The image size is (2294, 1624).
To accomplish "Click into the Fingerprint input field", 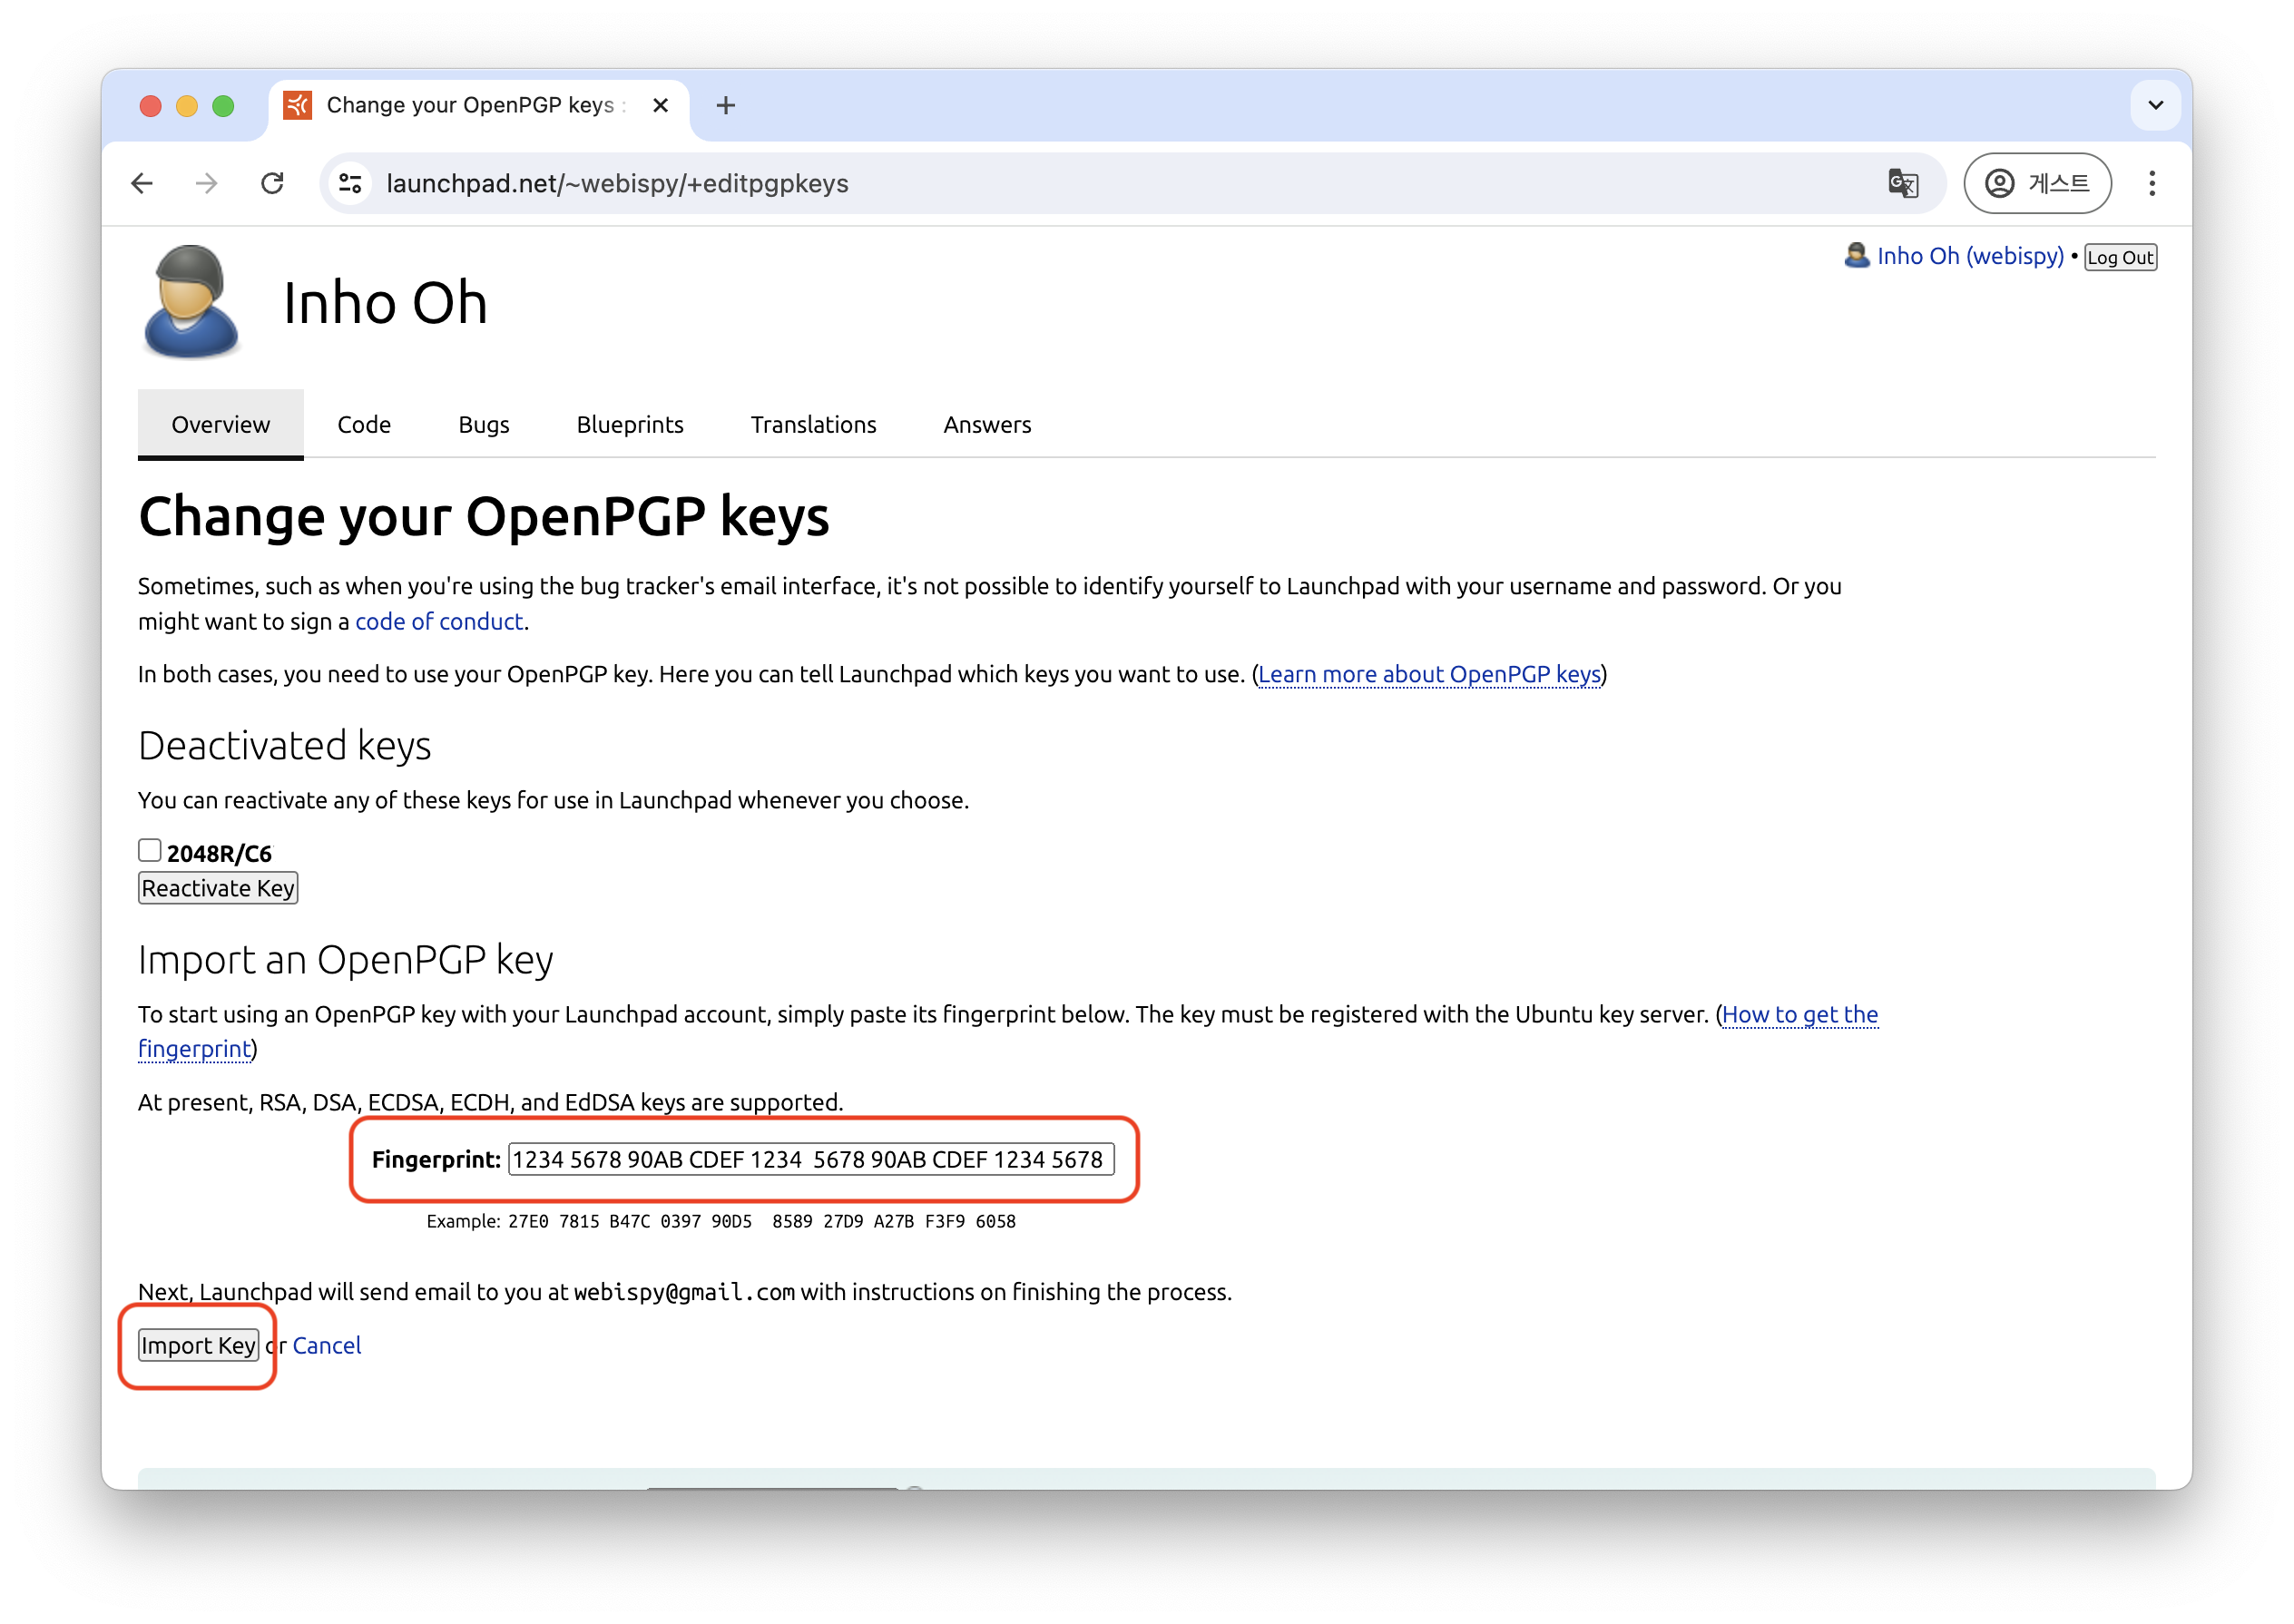I will pos(811,1160).
